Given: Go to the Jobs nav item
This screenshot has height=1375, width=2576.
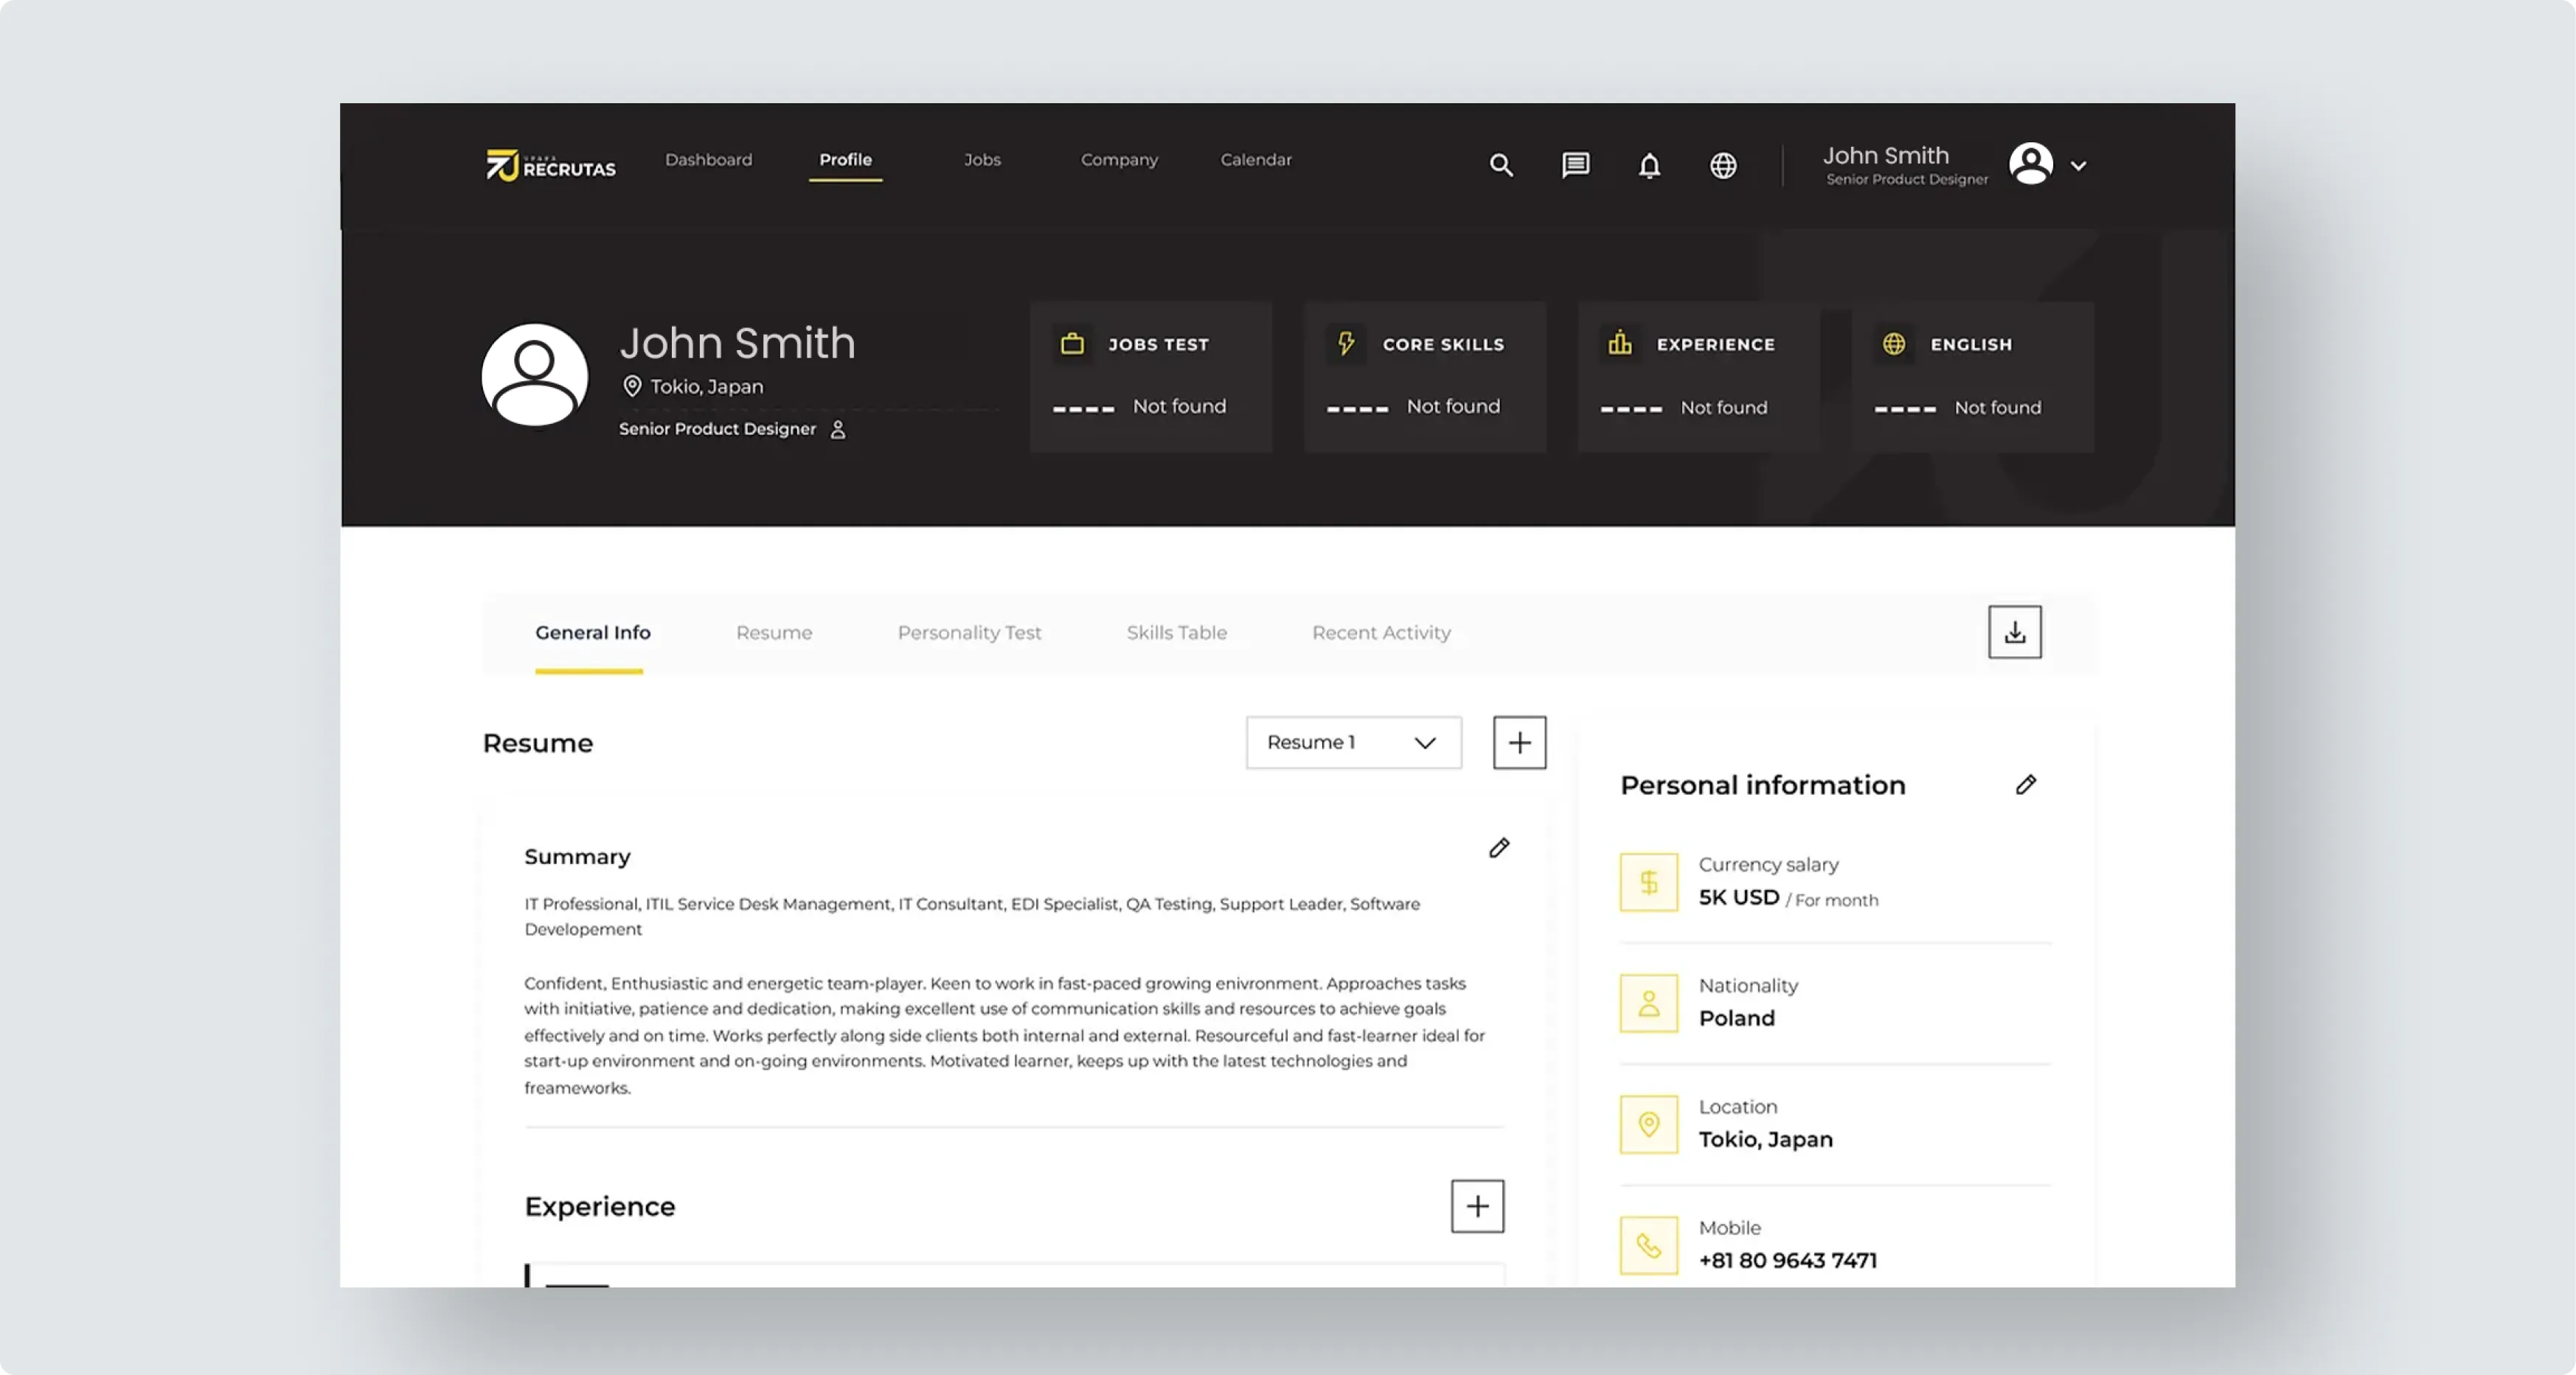Looking at the screenshot, I should click(x=982, y=160).
